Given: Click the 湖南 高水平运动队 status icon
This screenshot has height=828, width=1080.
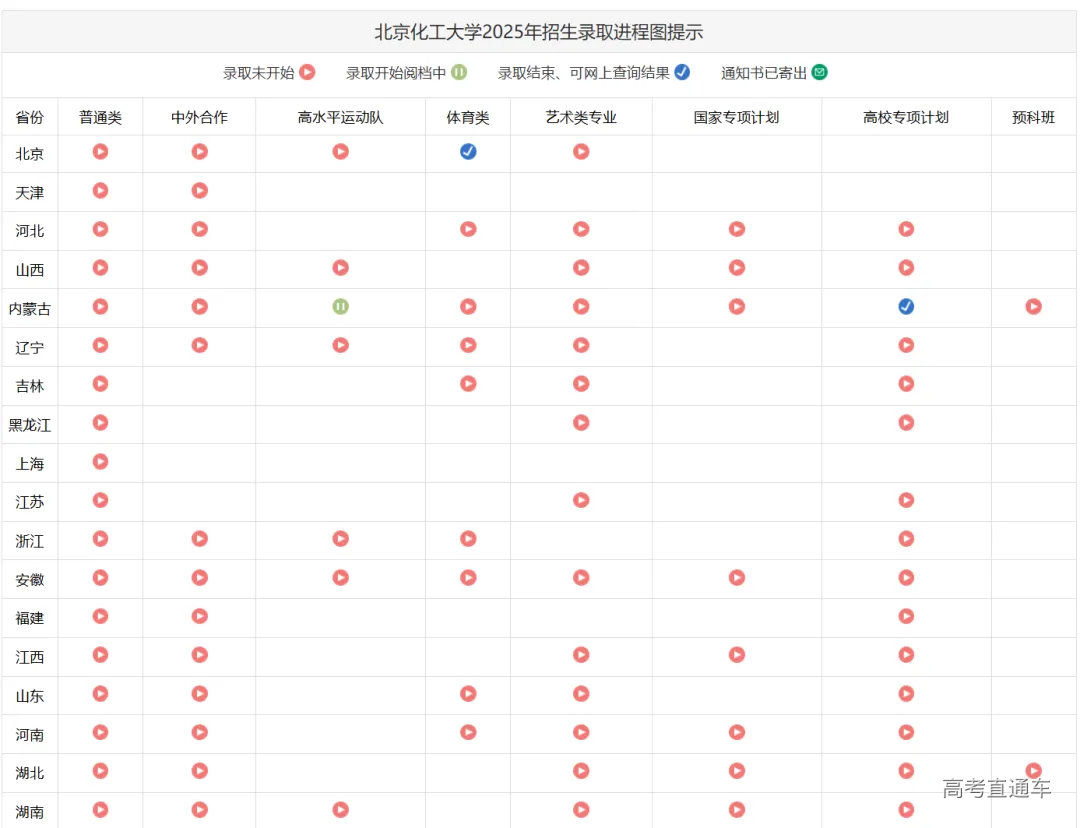Looking at the screenshot, I should pos(340,809).
